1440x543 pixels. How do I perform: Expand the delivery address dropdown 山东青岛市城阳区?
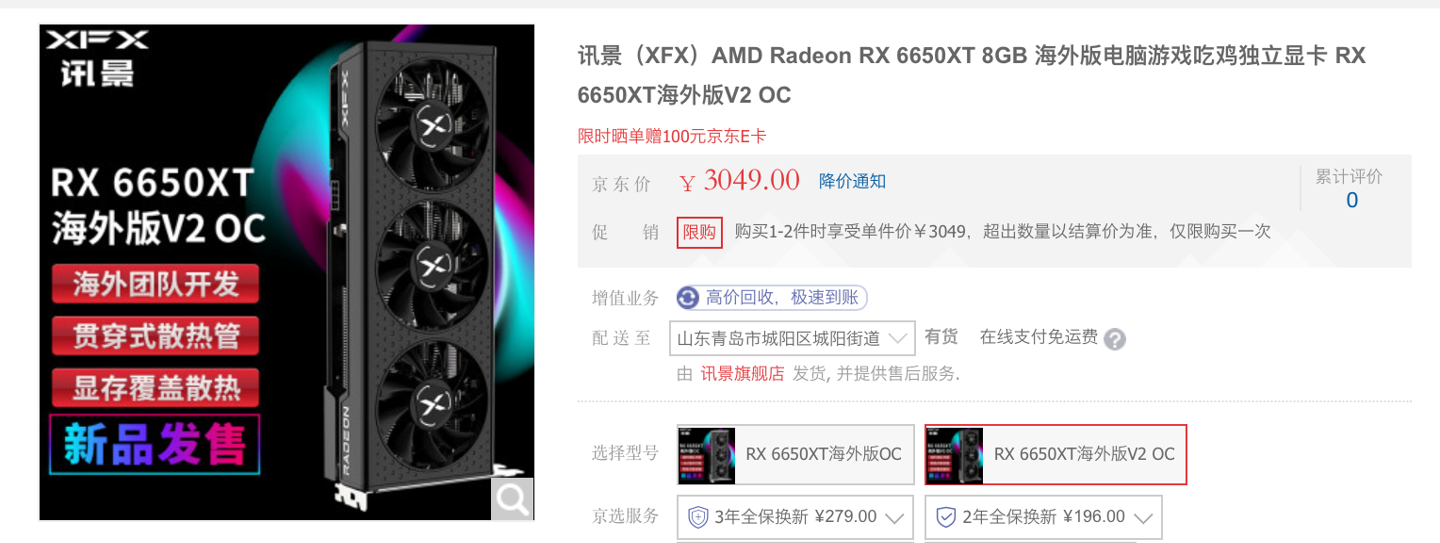tap(792, 338)
